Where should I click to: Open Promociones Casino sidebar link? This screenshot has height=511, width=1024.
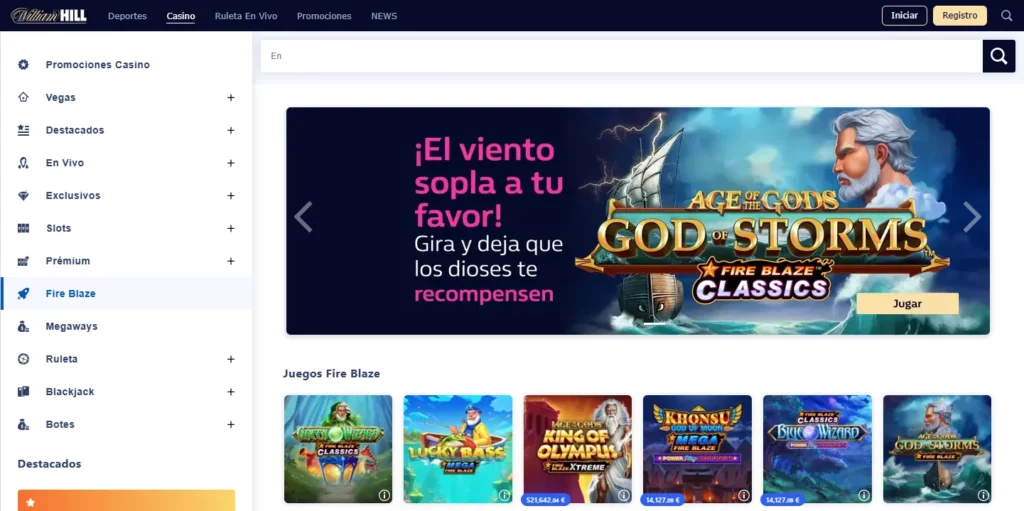(98, 65)
